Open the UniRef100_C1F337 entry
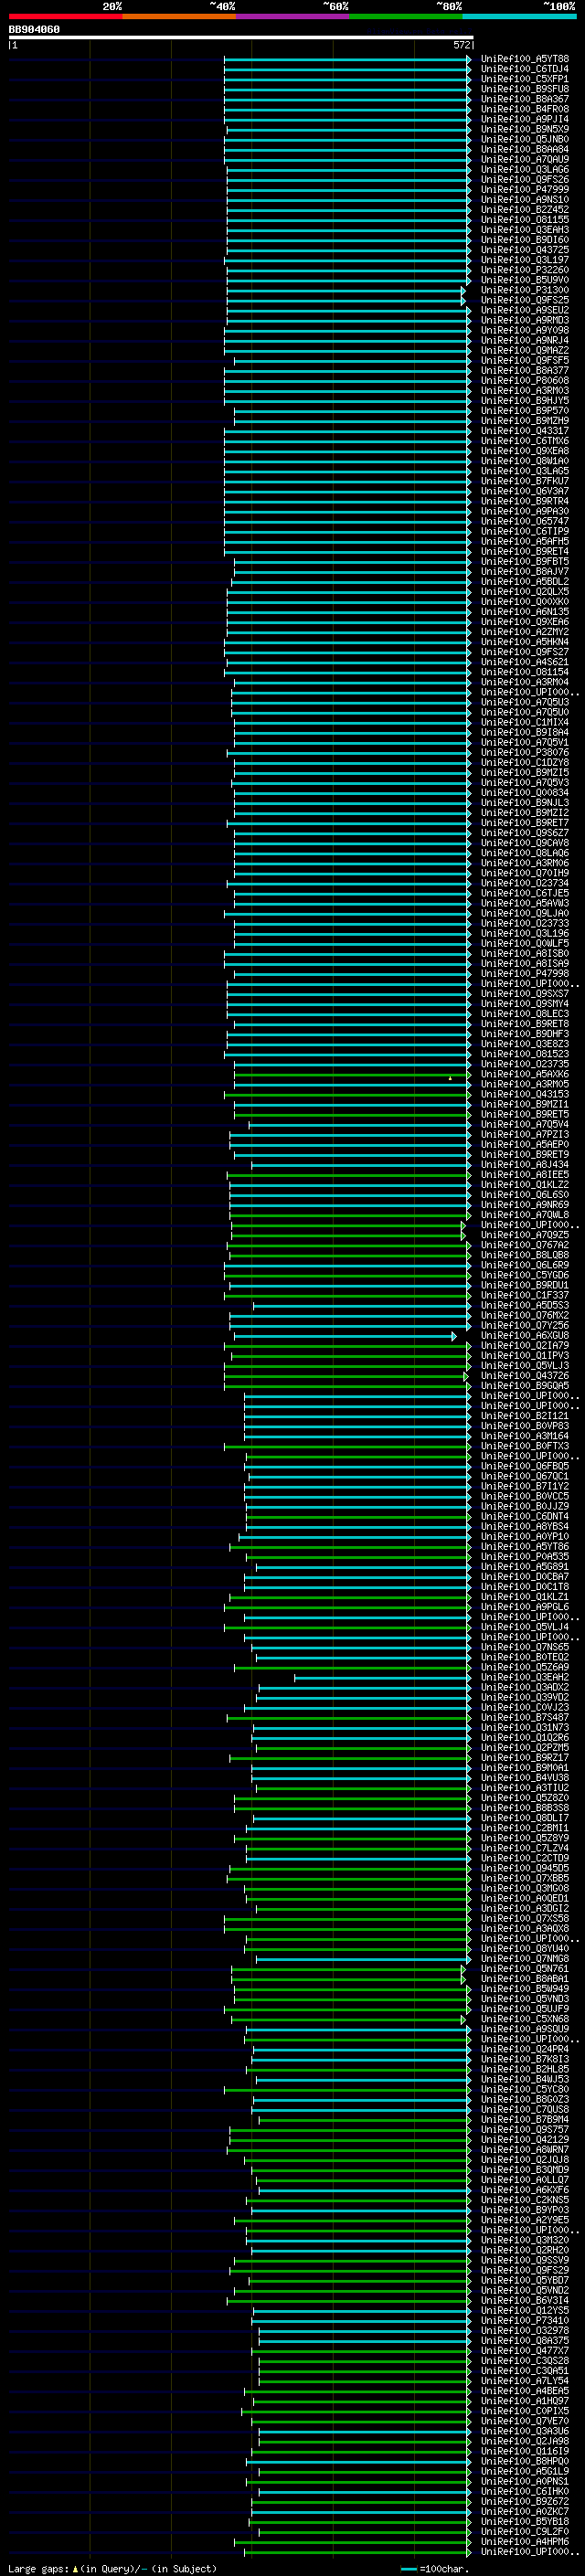The width and height of the screenshot is (585, 2576). (525, 1295)
